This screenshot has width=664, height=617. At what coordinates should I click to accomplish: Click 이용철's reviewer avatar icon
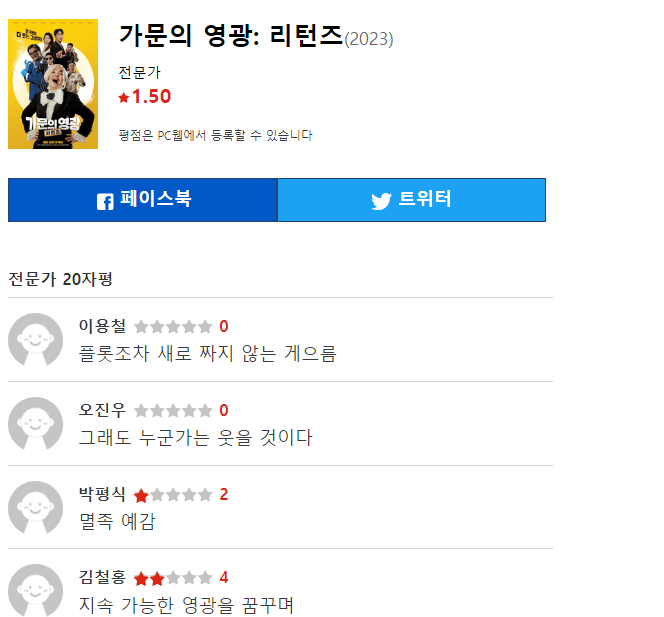[x=36, y=339]
